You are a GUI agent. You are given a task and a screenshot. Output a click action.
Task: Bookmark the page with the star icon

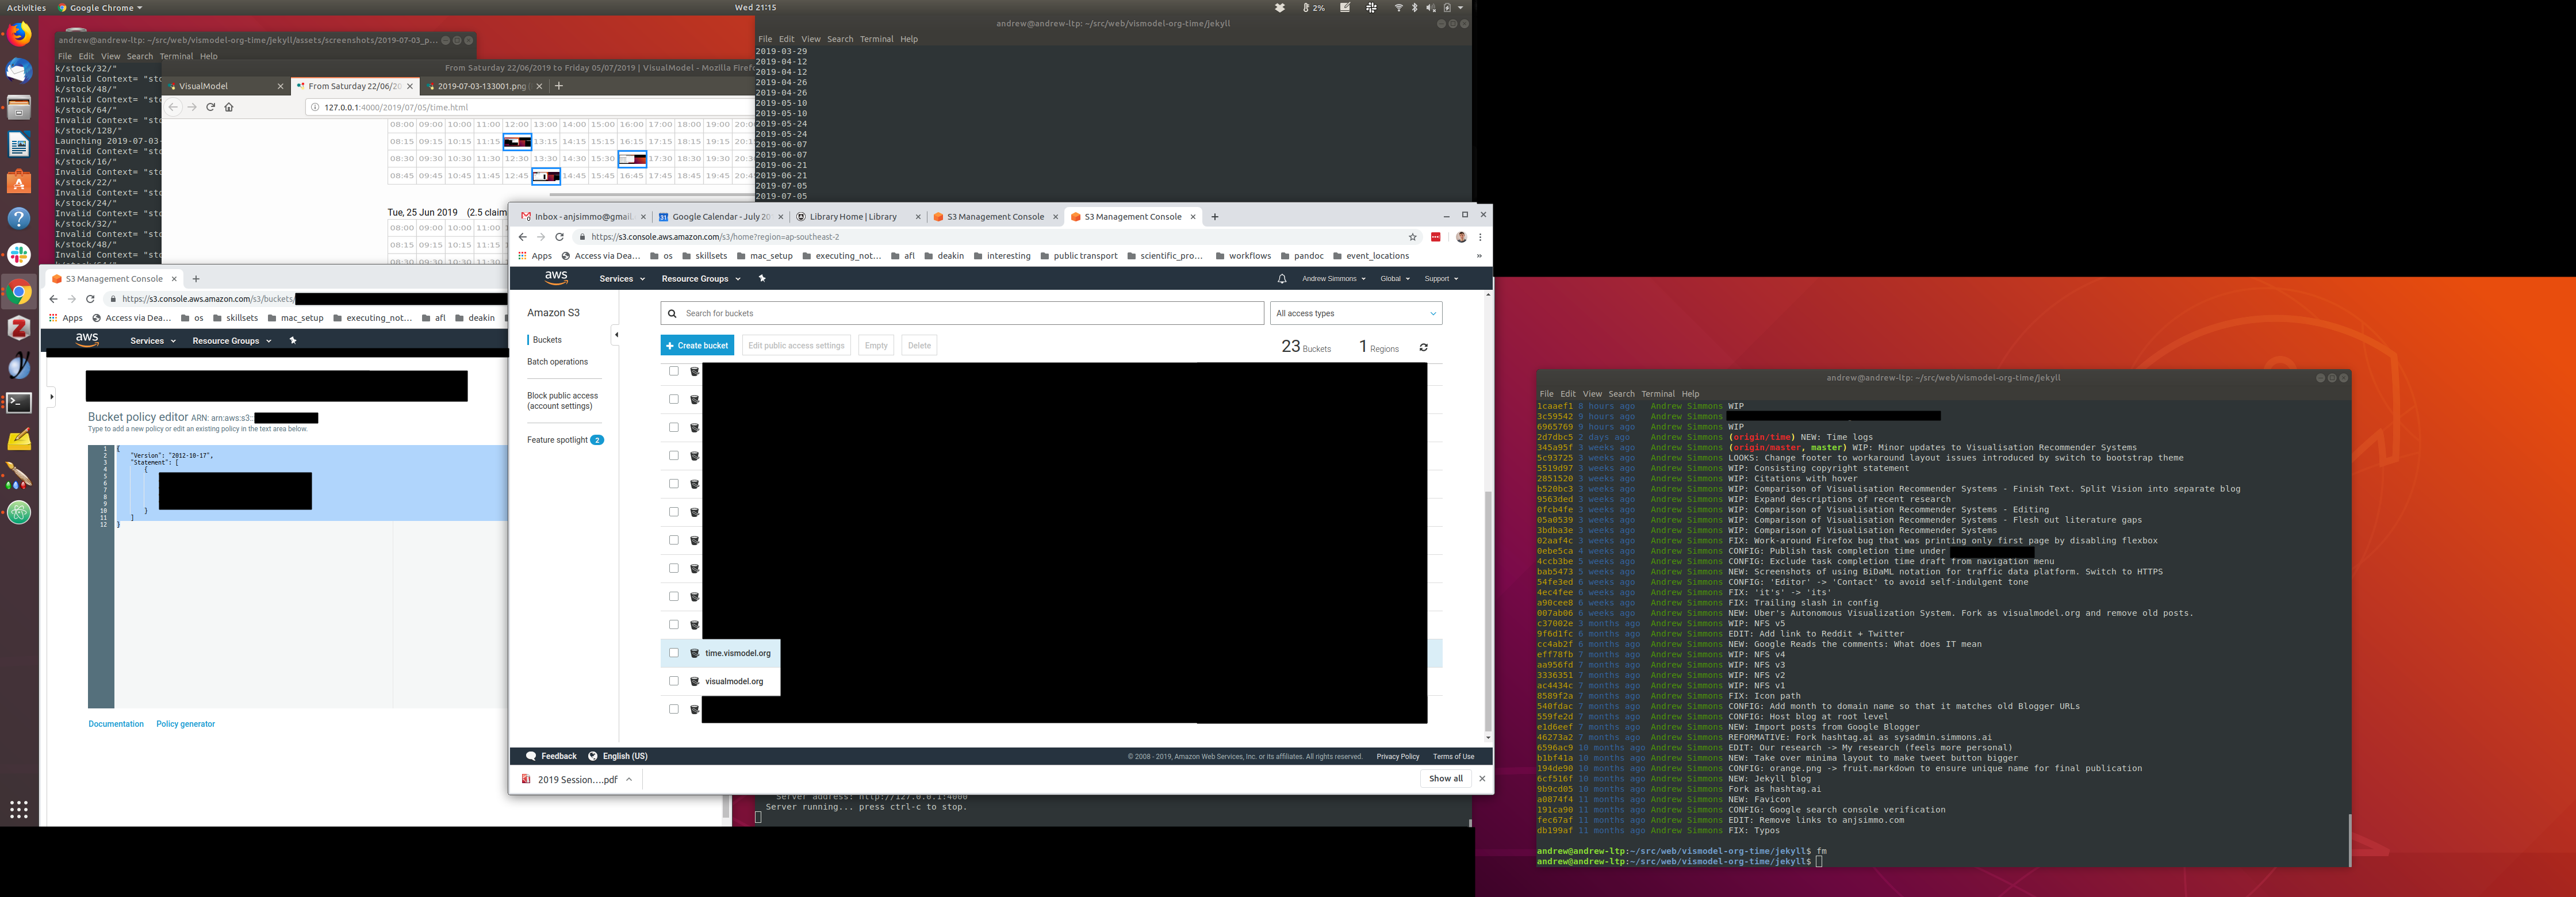[1412, 237]
